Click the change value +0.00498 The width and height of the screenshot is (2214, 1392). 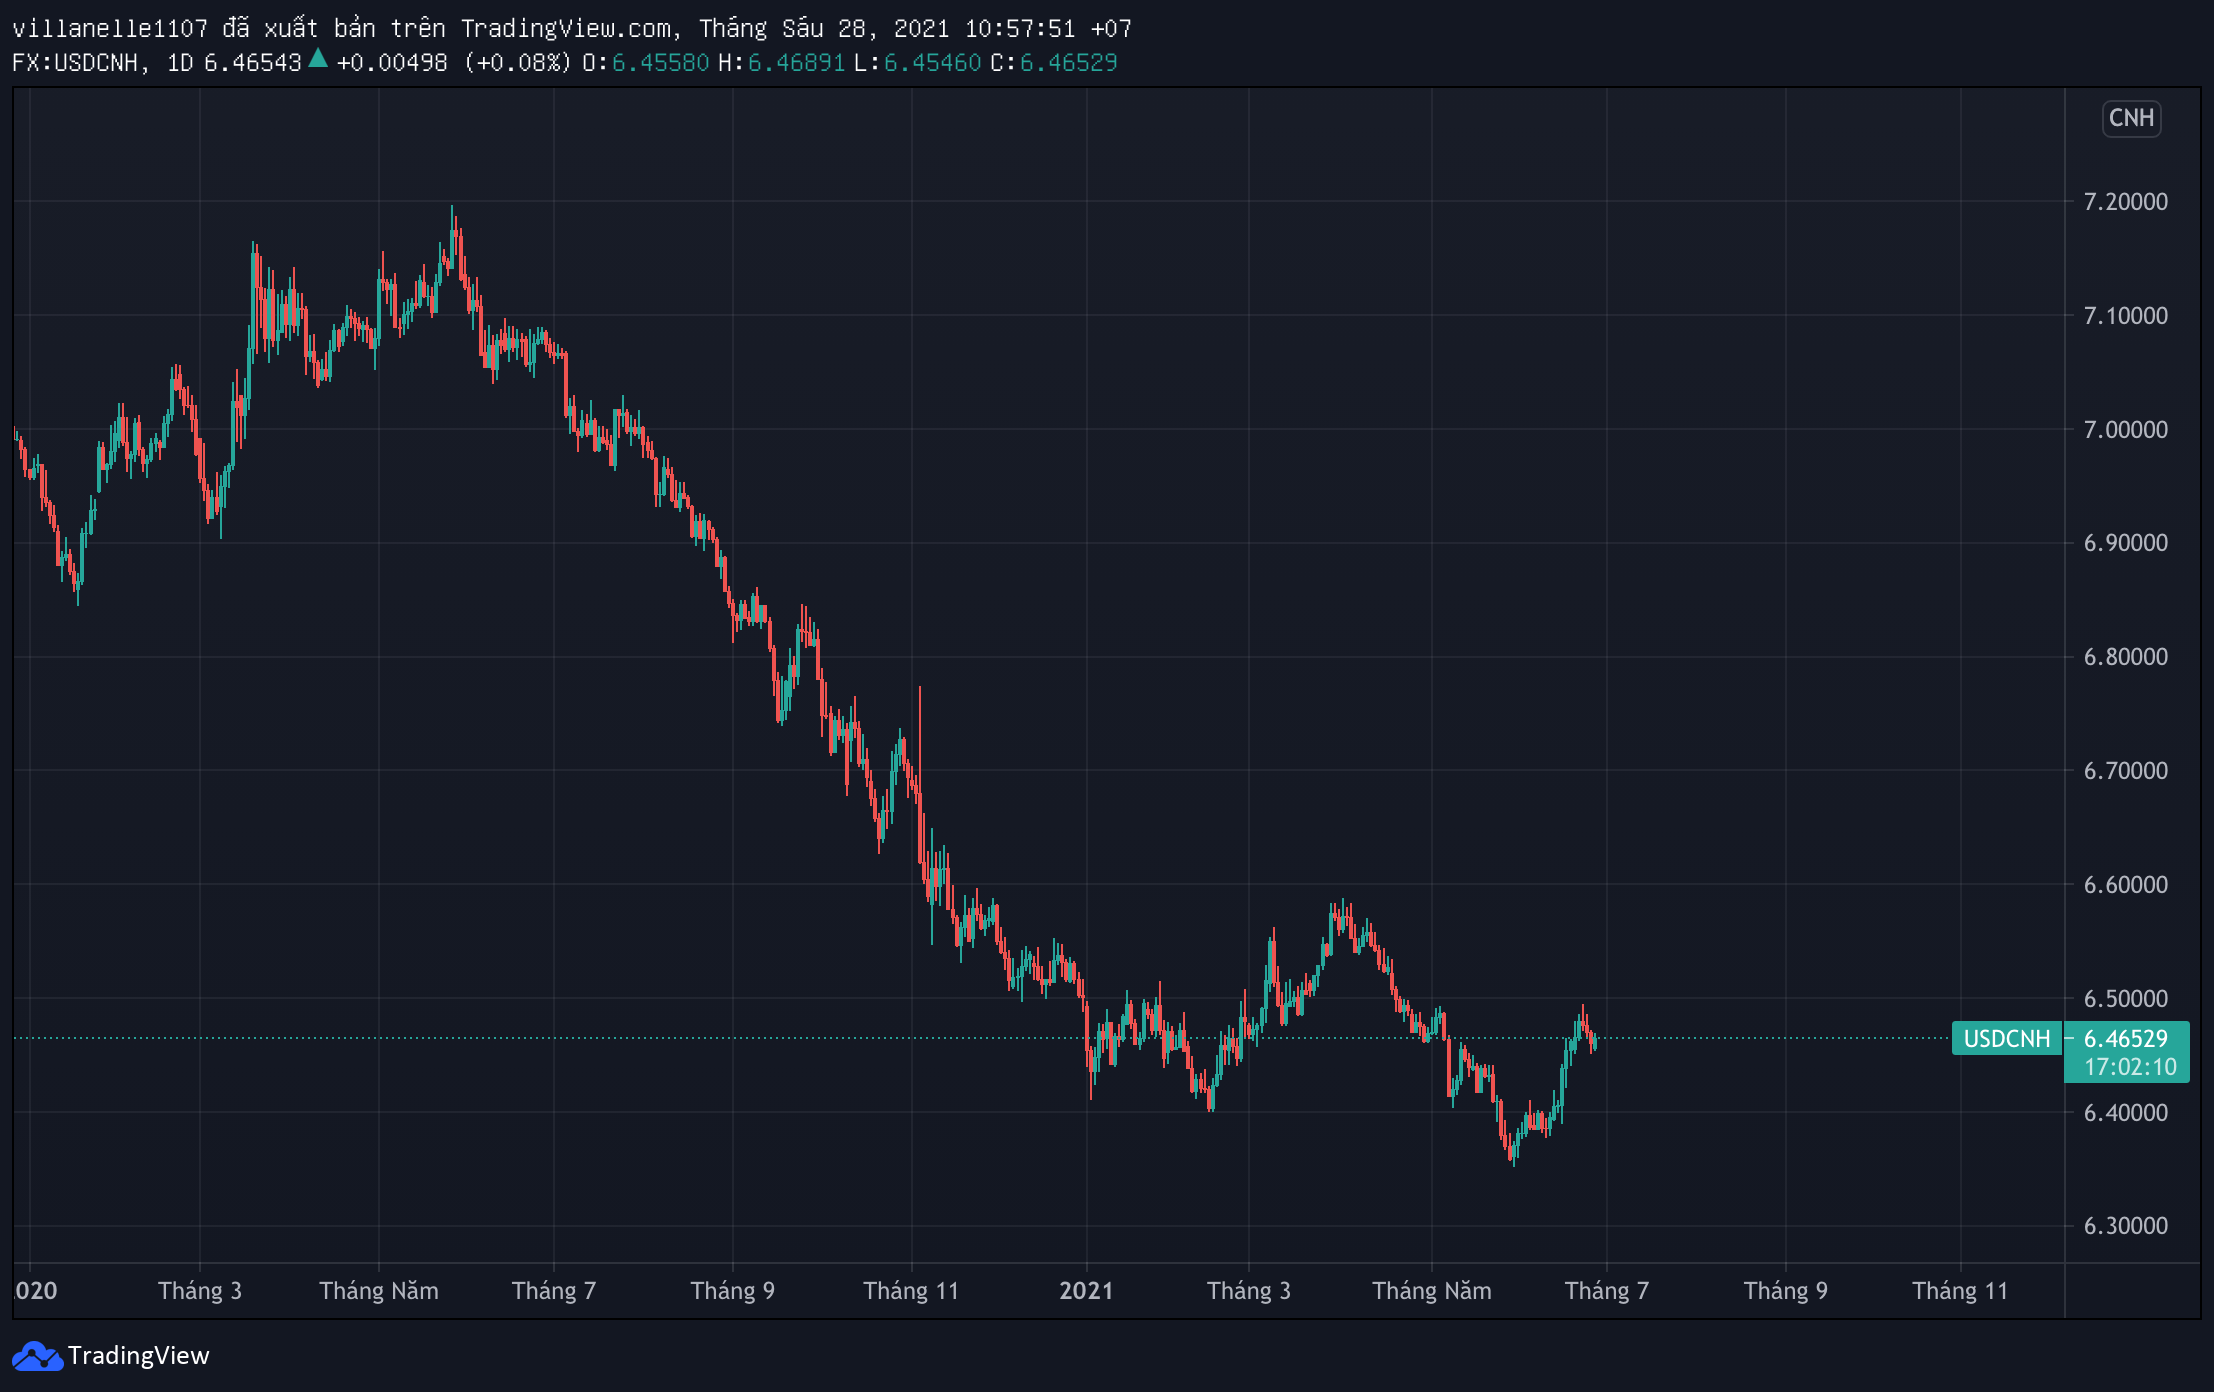pyautogui.click(x=392, y=63)
